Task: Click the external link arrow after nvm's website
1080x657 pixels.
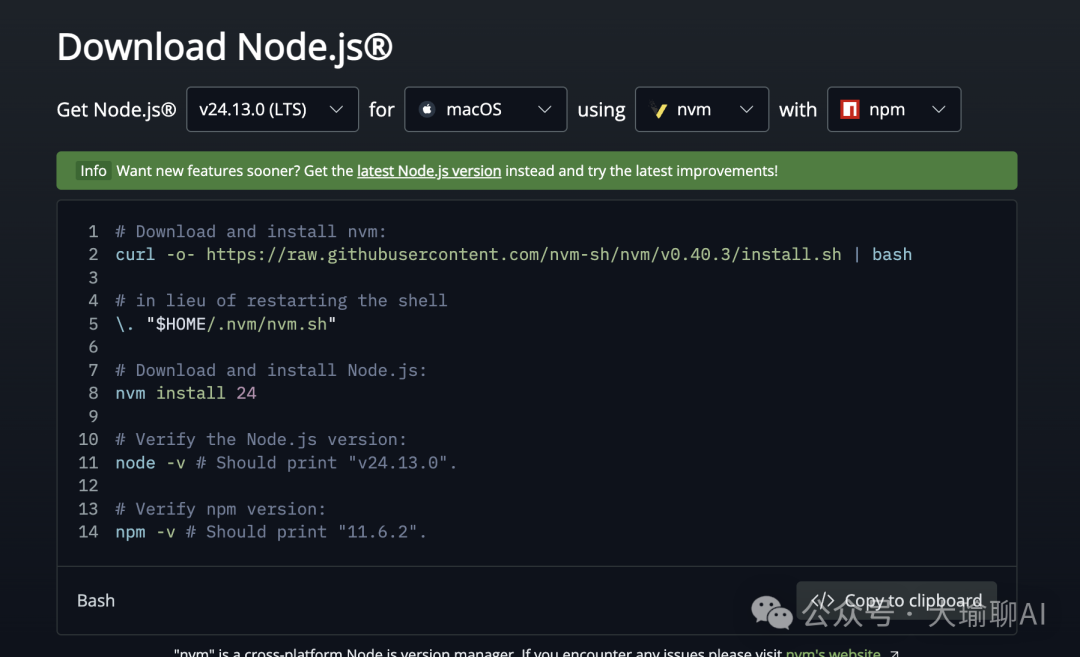Action: 894,653
